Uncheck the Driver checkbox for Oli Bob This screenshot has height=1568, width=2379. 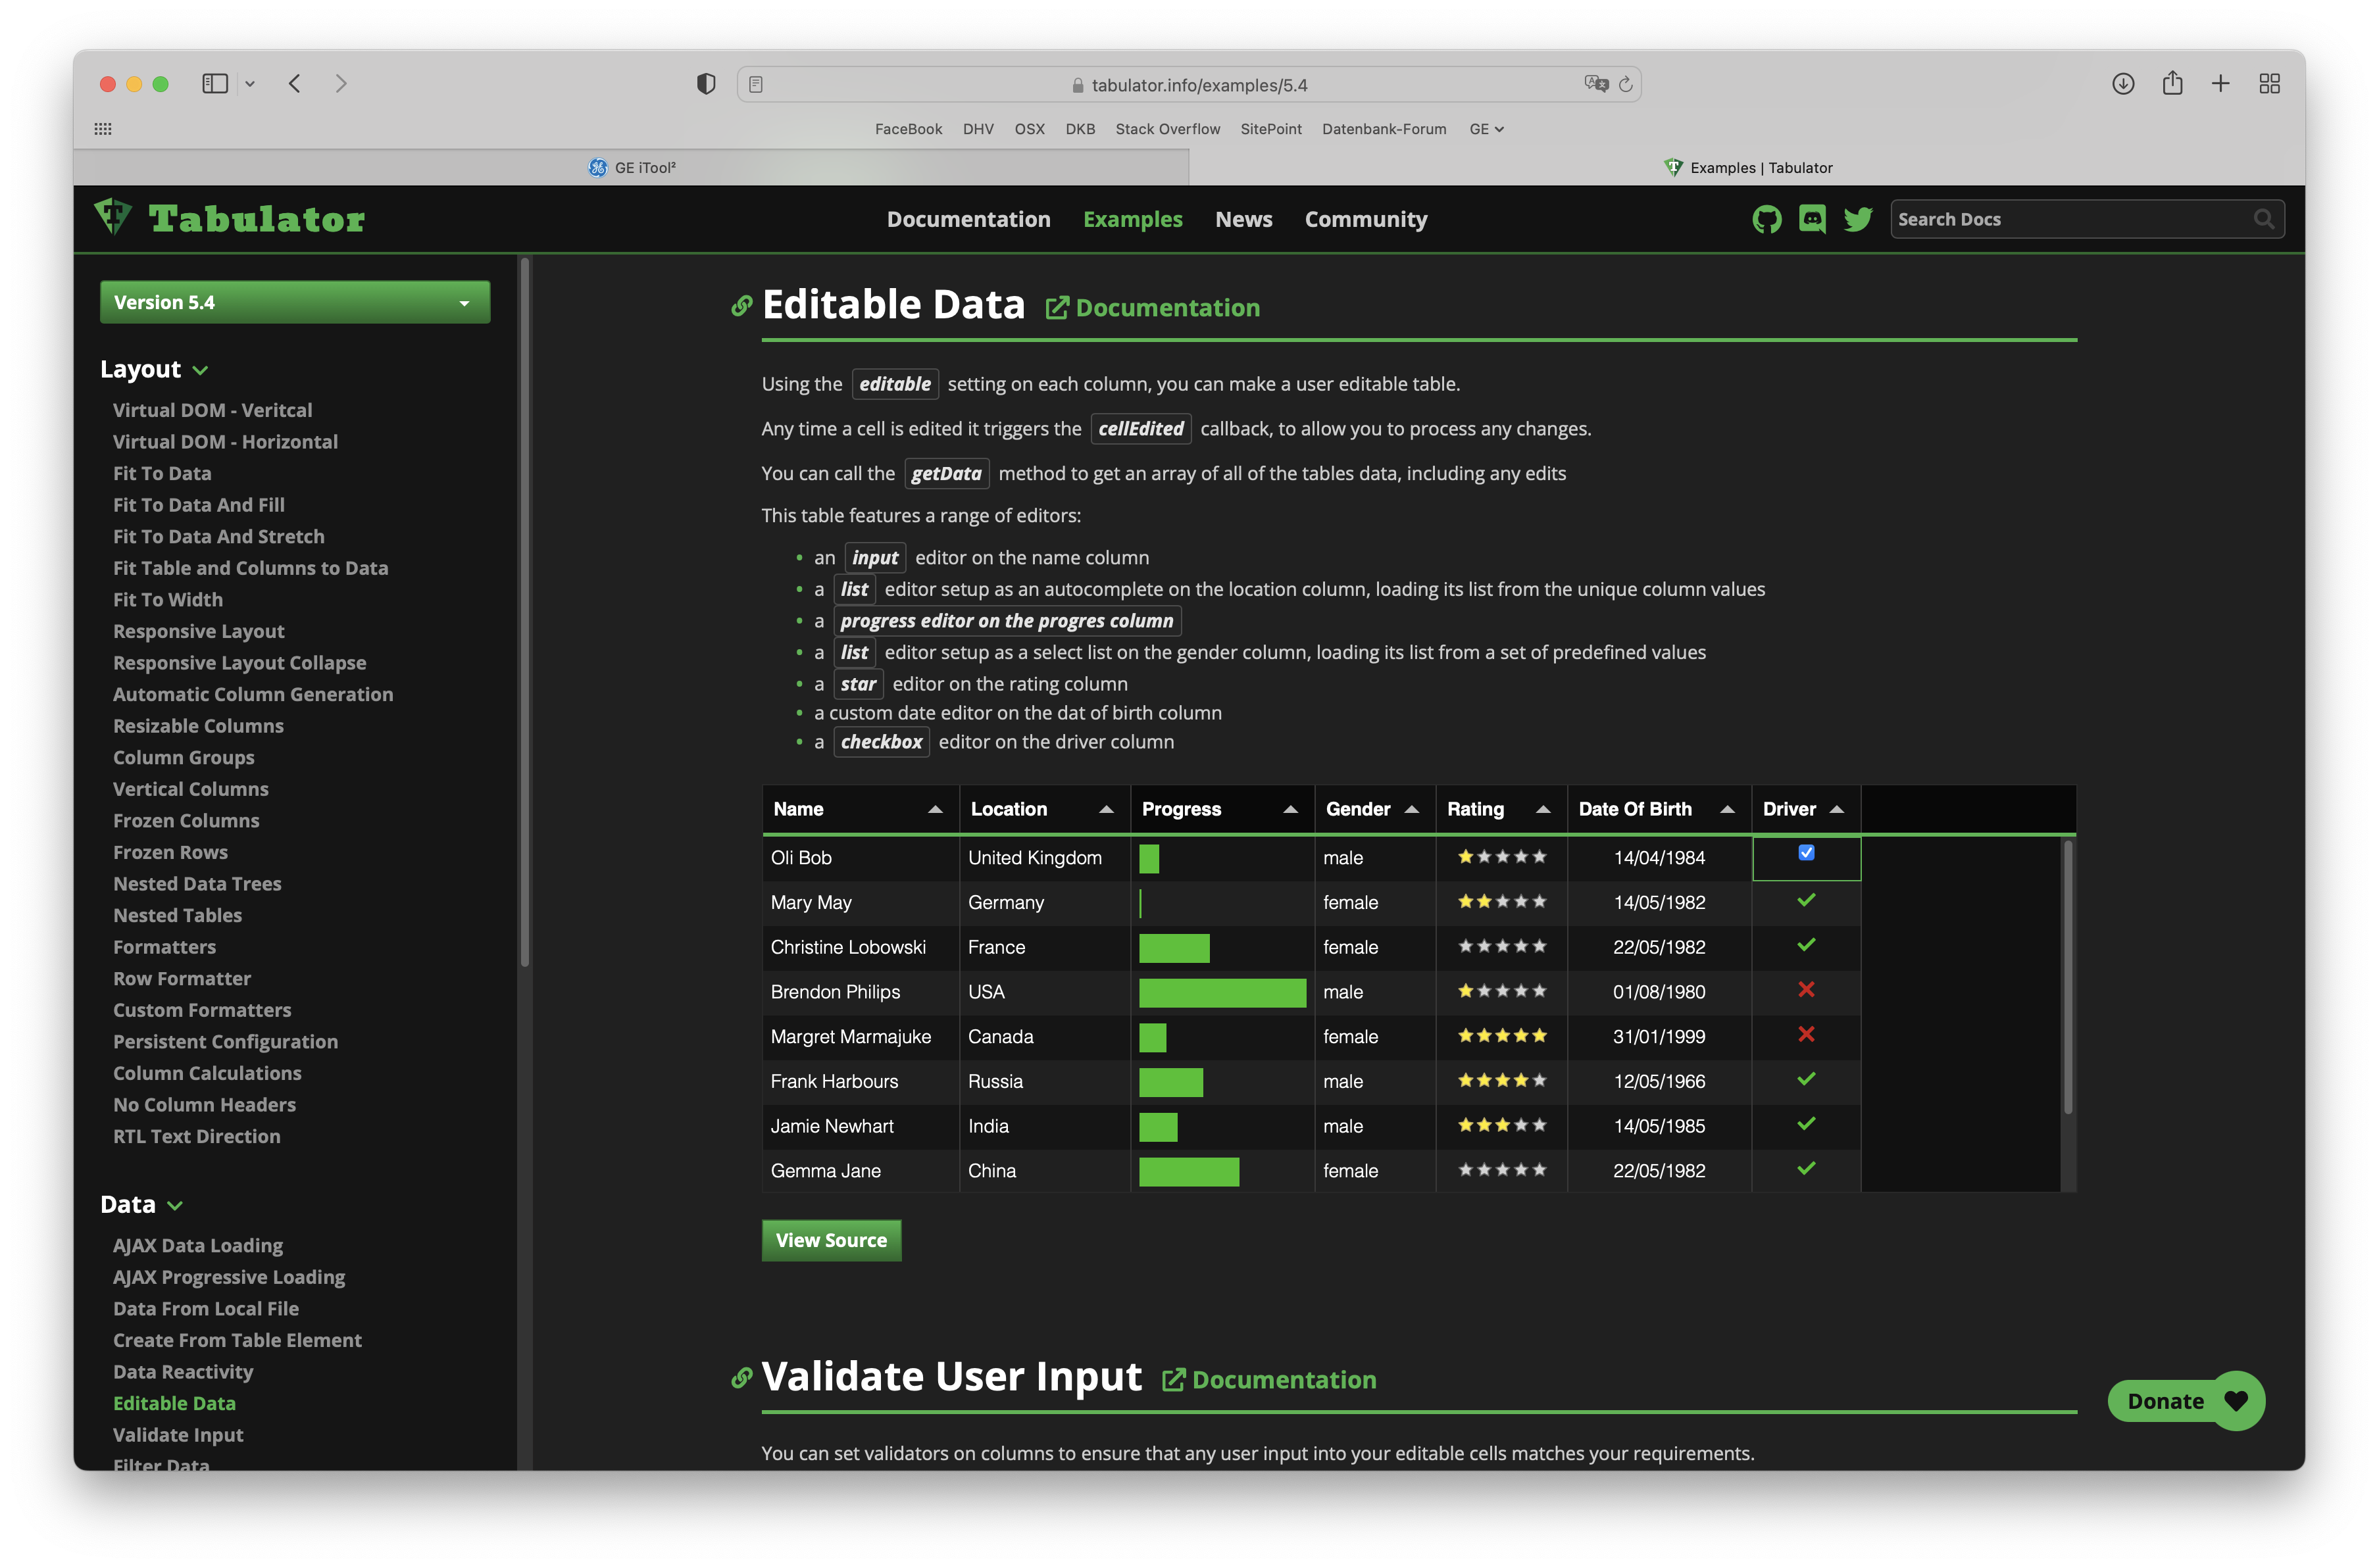click(x=1806, y=853)
